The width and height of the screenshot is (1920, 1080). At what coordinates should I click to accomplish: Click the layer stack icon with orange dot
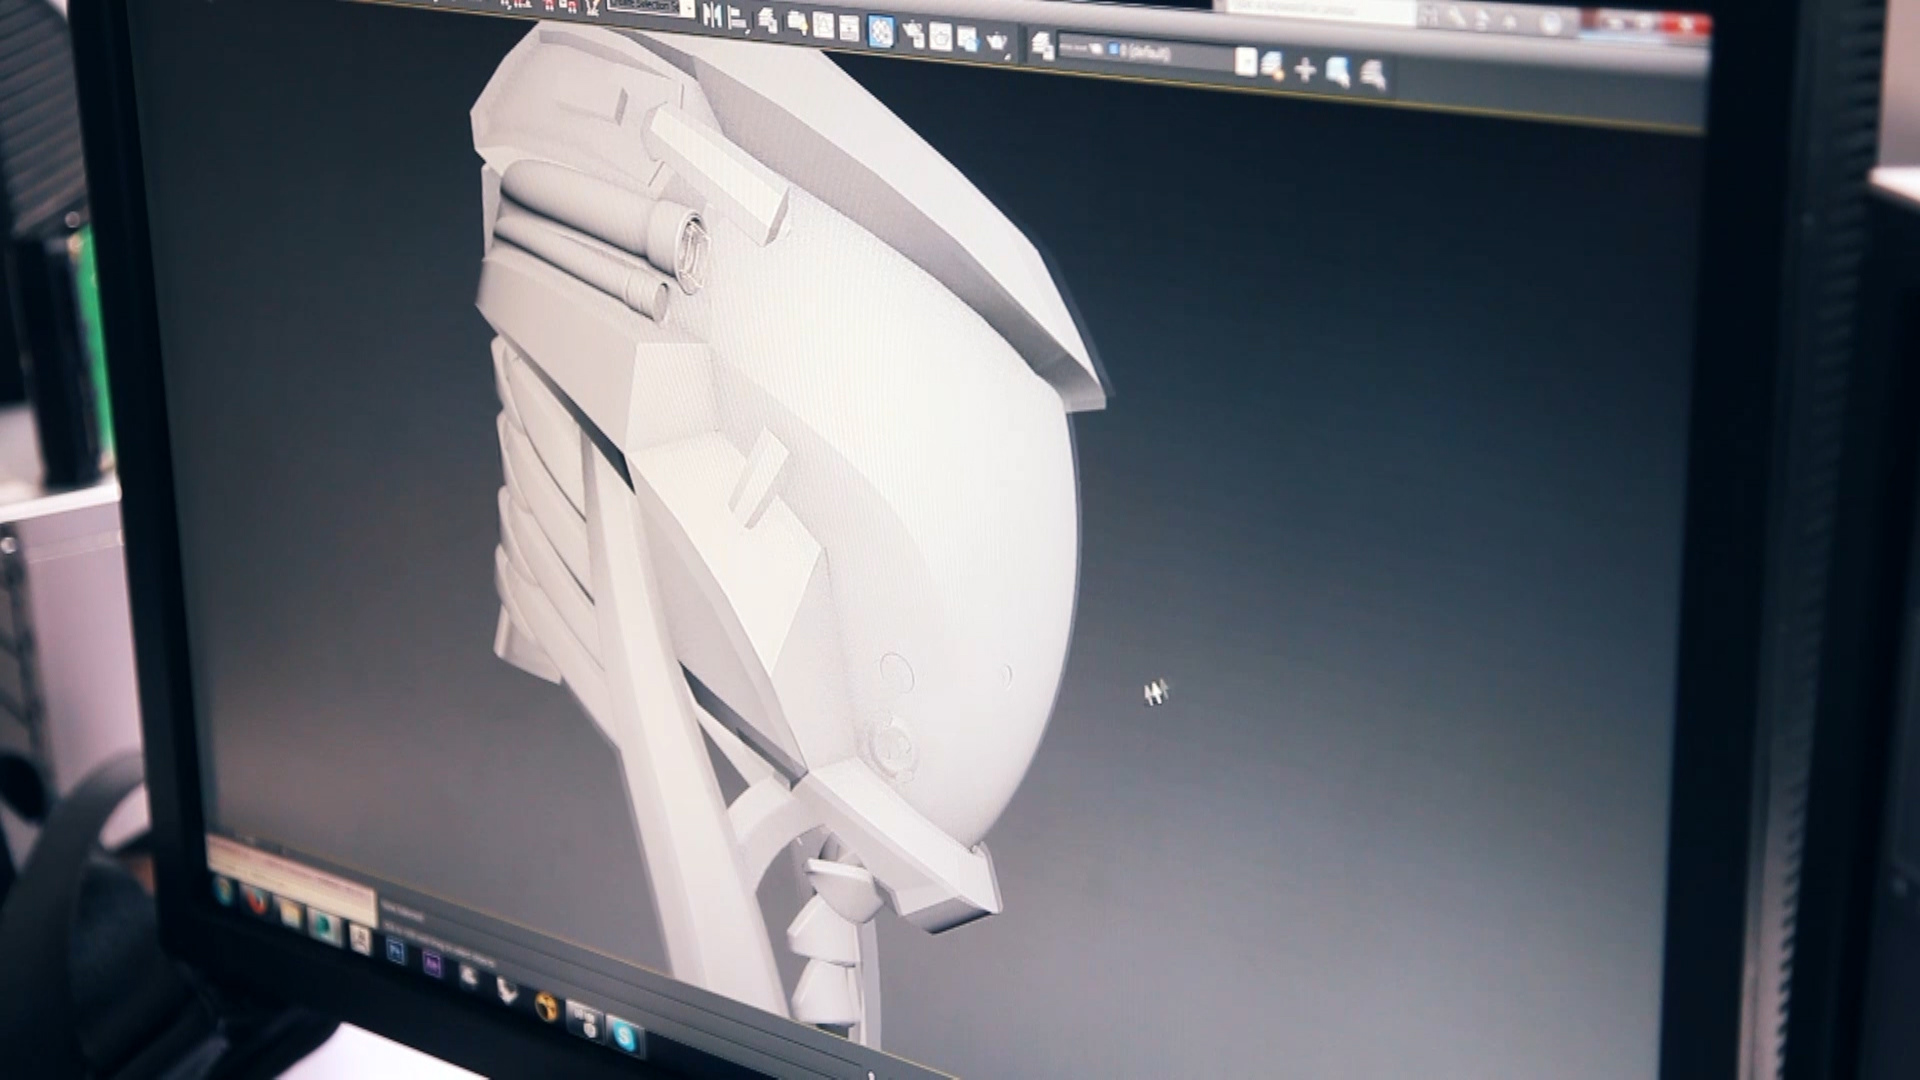pyautogui.click(x=1272, y=66)
